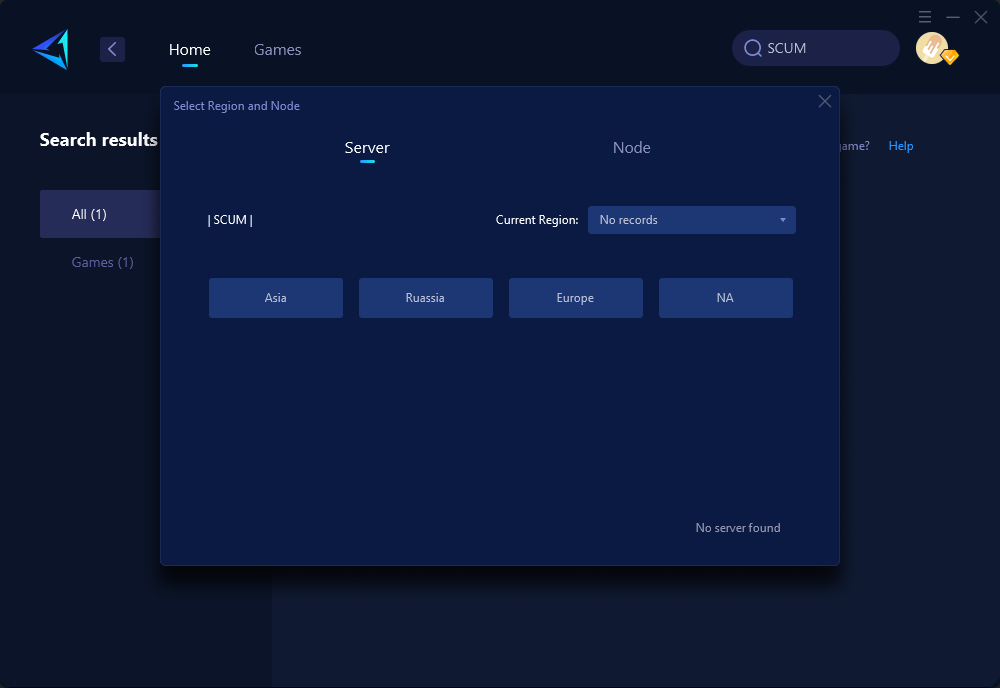Click the Select Region and Node title
This screenshot has width=1000, height=688.
237,106
